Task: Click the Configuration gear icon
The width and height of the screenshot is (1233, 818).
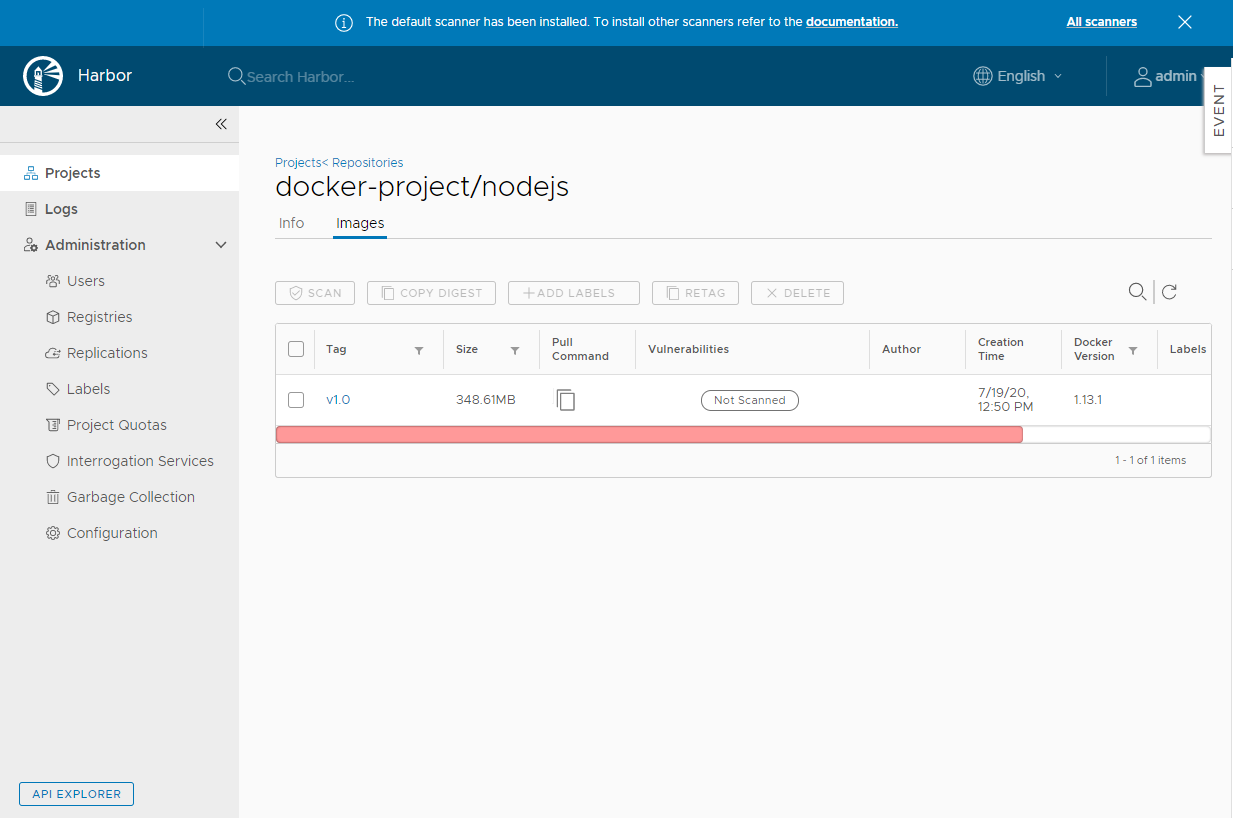Action: tap(53, 533)
